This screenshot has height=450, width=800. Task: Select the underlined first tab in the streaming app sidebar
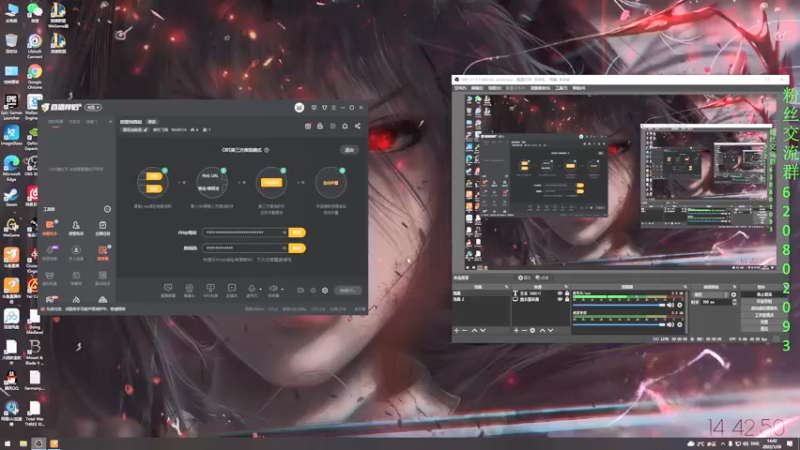[x=56, y=122]
